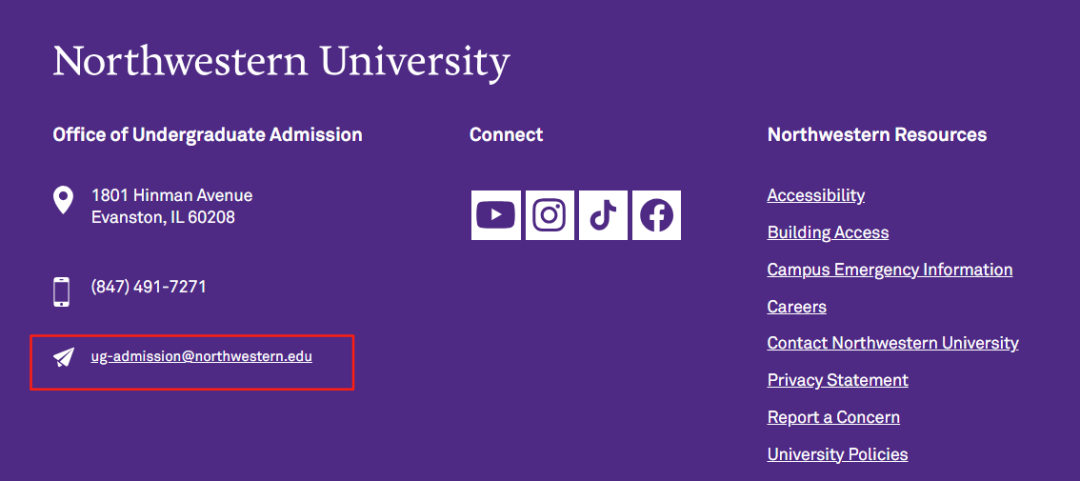The width and height of the screenshot is (1080, 481).
Task: Click the (847) 491-7271 phone number
Action: [x=148, y=287]
